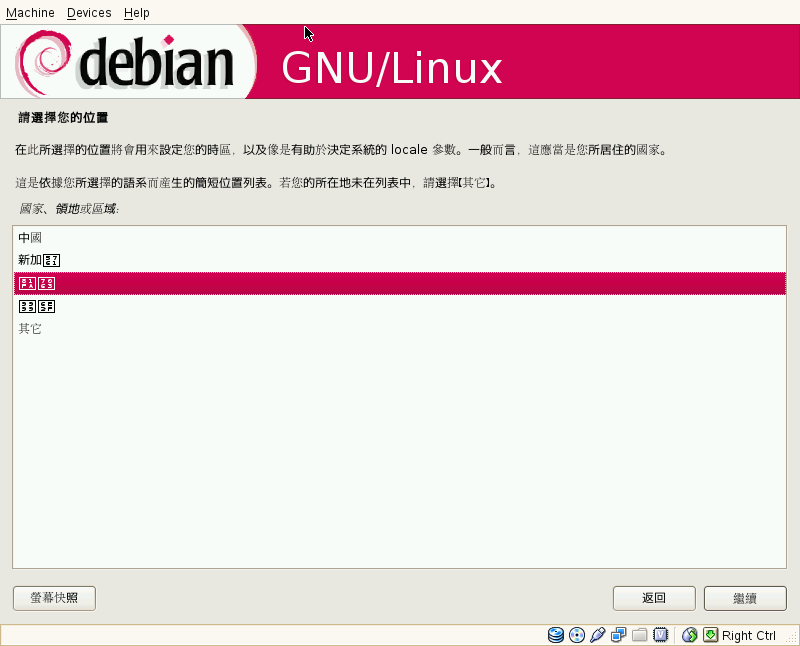Click the optical CD drive icon
The image size is (800, 646).
577,635
